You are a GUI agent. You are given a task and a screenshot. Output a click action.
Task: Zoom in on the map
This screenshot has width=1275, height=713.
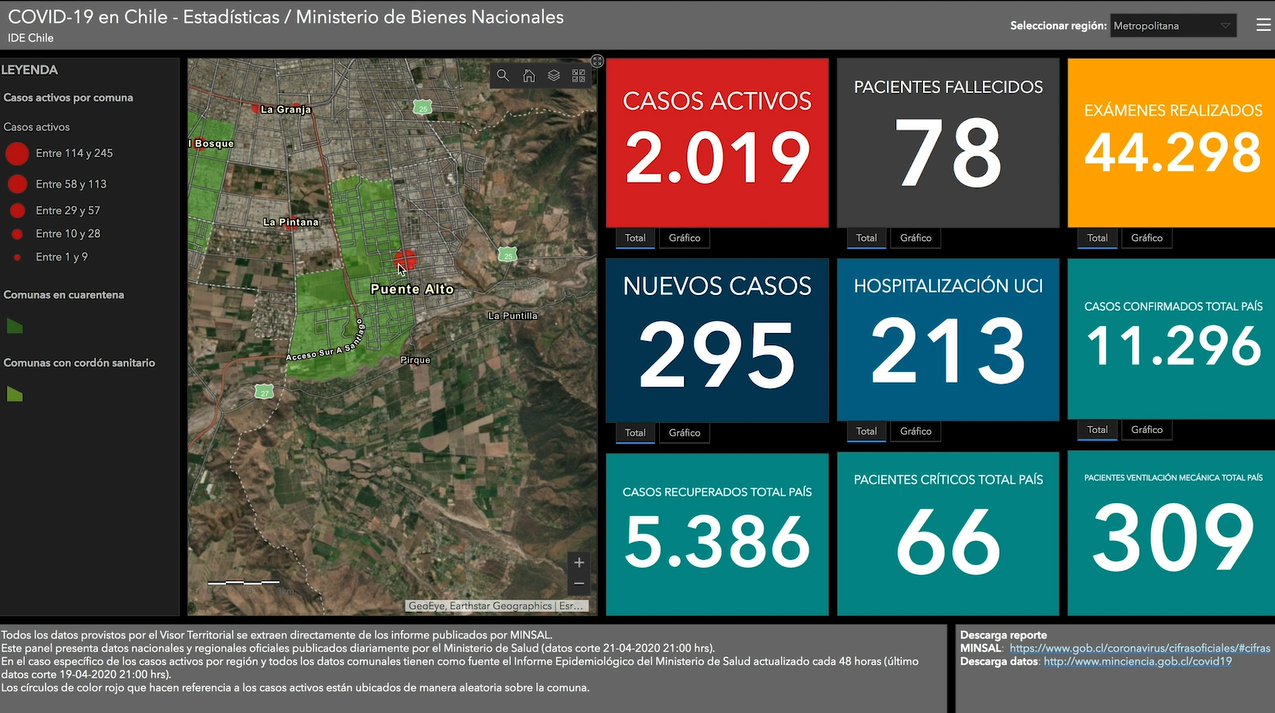click(579, 563)
